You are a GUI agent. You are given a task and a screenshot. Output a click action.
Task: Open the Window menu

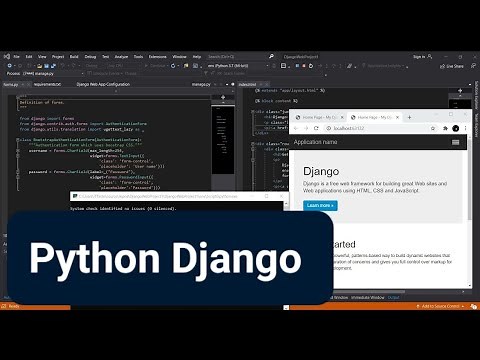click(179, 57)
